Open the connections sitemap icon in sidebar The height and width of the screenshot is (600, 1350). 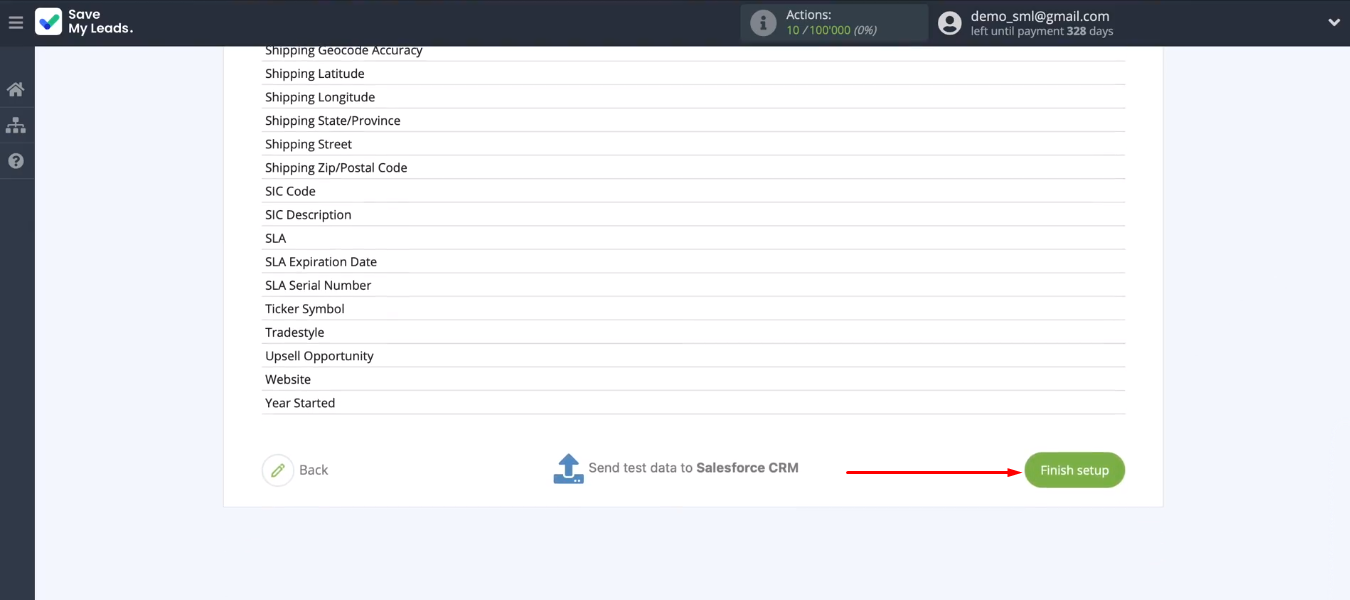point(15,125)
